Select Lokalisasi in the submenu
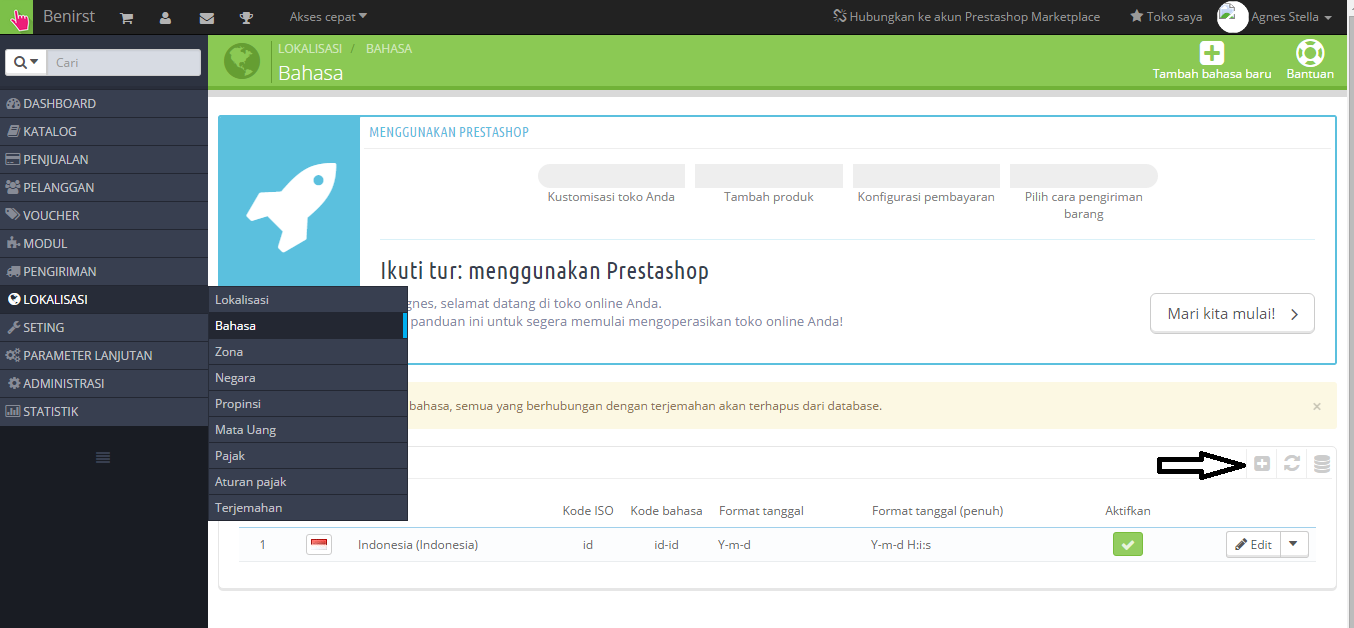1354x628 pixels. 308,299
